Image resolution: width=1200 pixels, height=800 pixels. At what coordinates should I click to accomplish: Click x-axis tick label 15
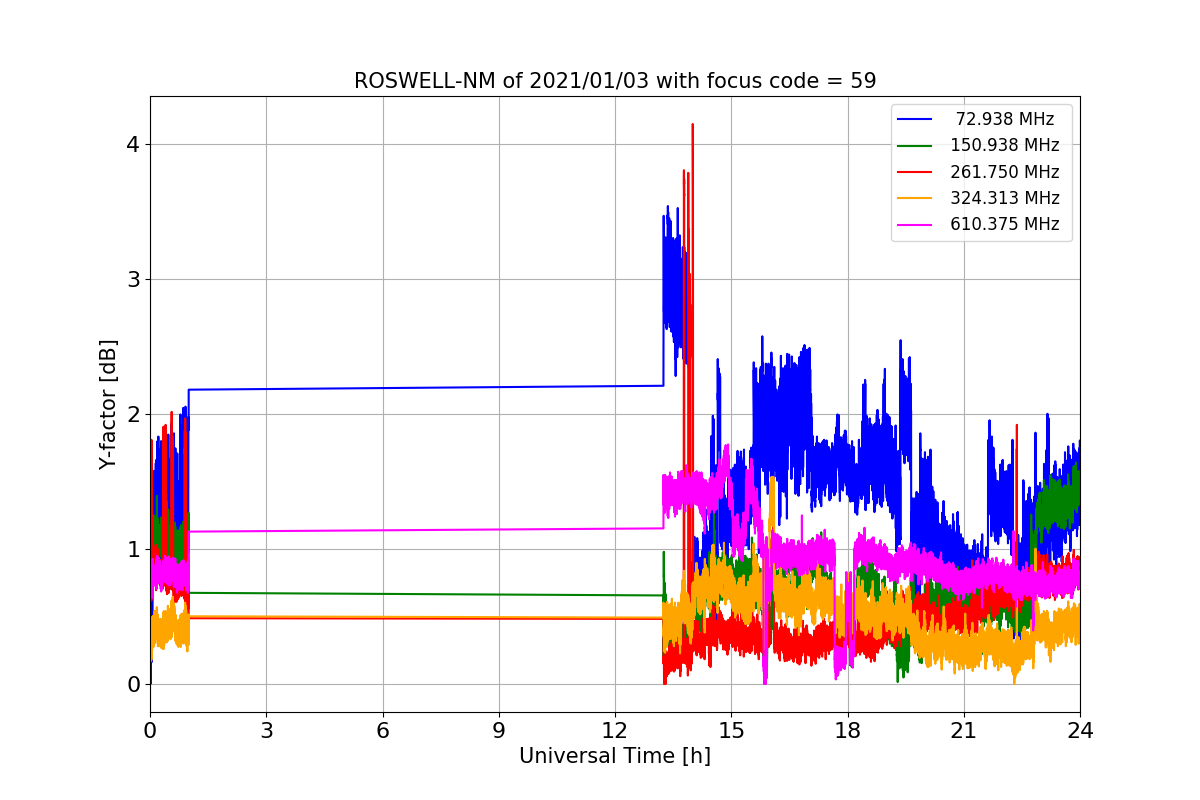click(731, 731)
